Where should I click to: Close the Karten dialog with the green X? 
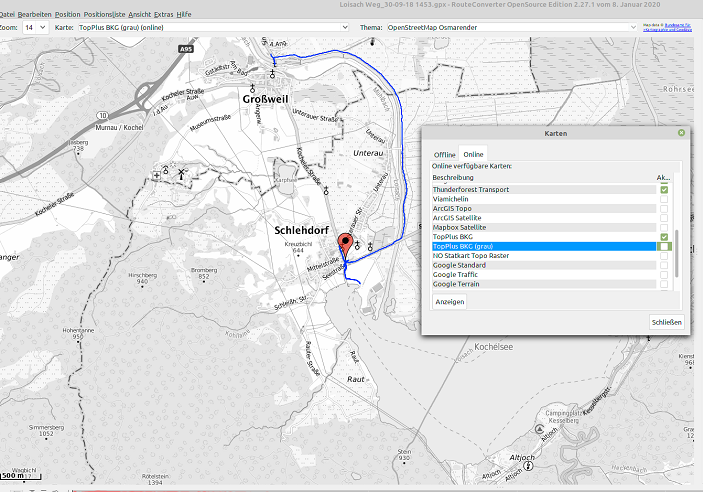point(681,132)
